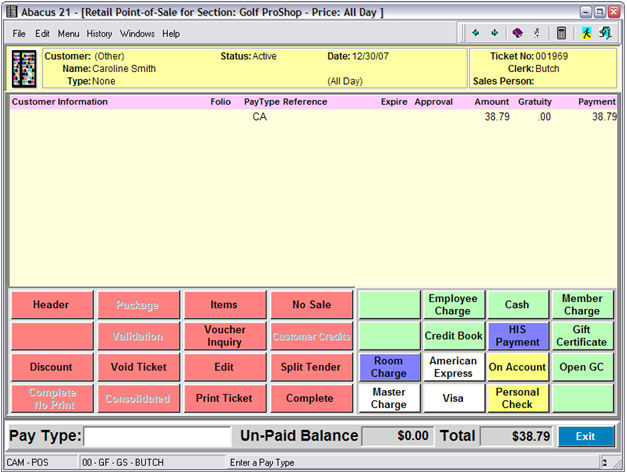
Task: Click the Abacus logo beside customer info
Action: point(24,69)
